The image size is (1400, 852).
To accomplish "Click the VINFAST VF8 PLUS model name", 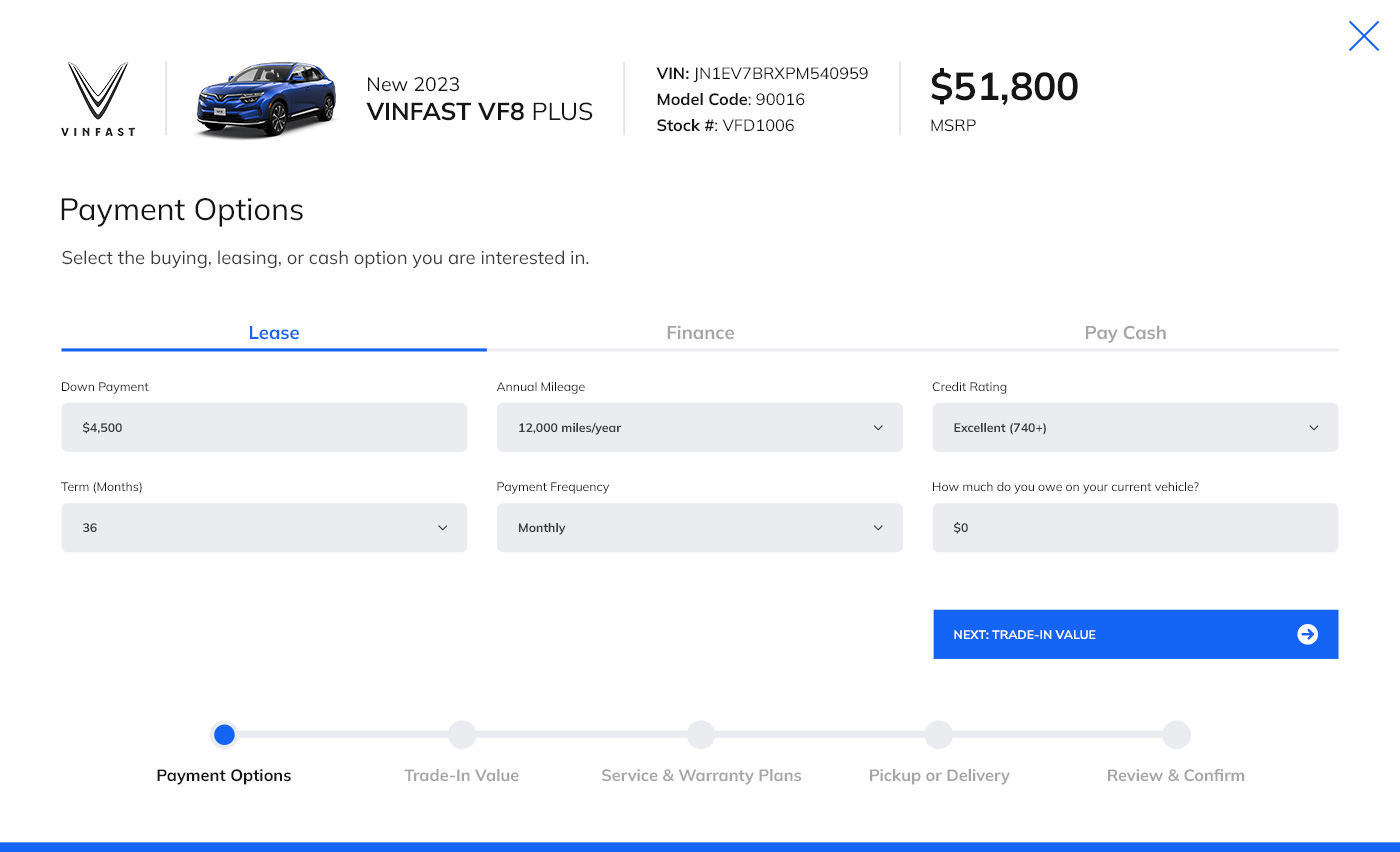I will click(x=480, y=111).
